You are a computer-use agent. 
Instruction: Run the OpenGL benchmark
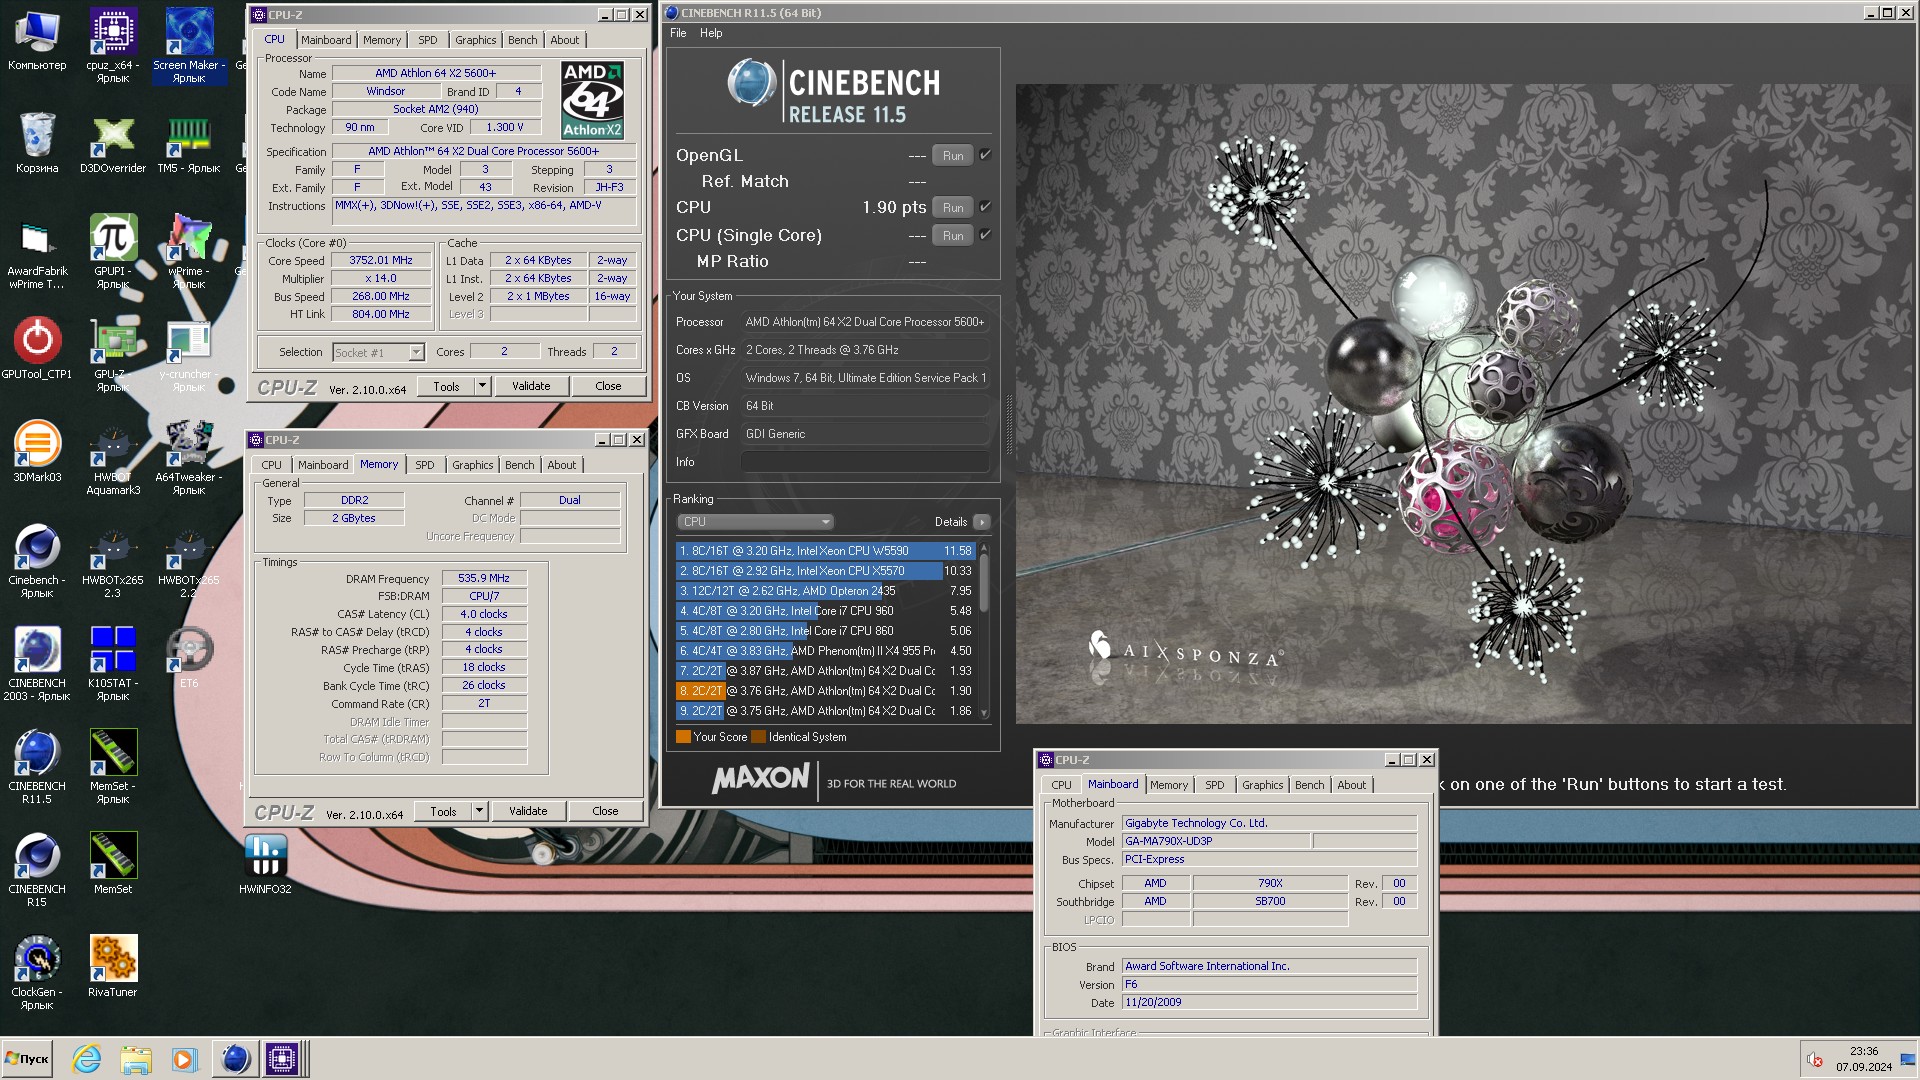click(x=953, y=155)
